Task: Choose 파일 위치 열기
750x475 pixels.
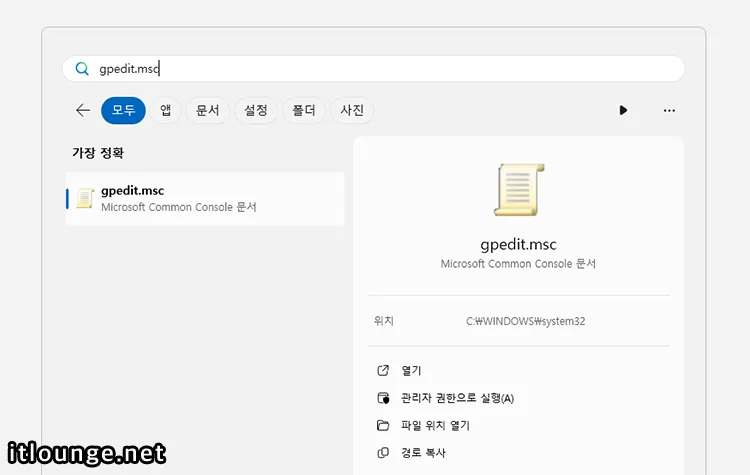Action: coord(435,425)
